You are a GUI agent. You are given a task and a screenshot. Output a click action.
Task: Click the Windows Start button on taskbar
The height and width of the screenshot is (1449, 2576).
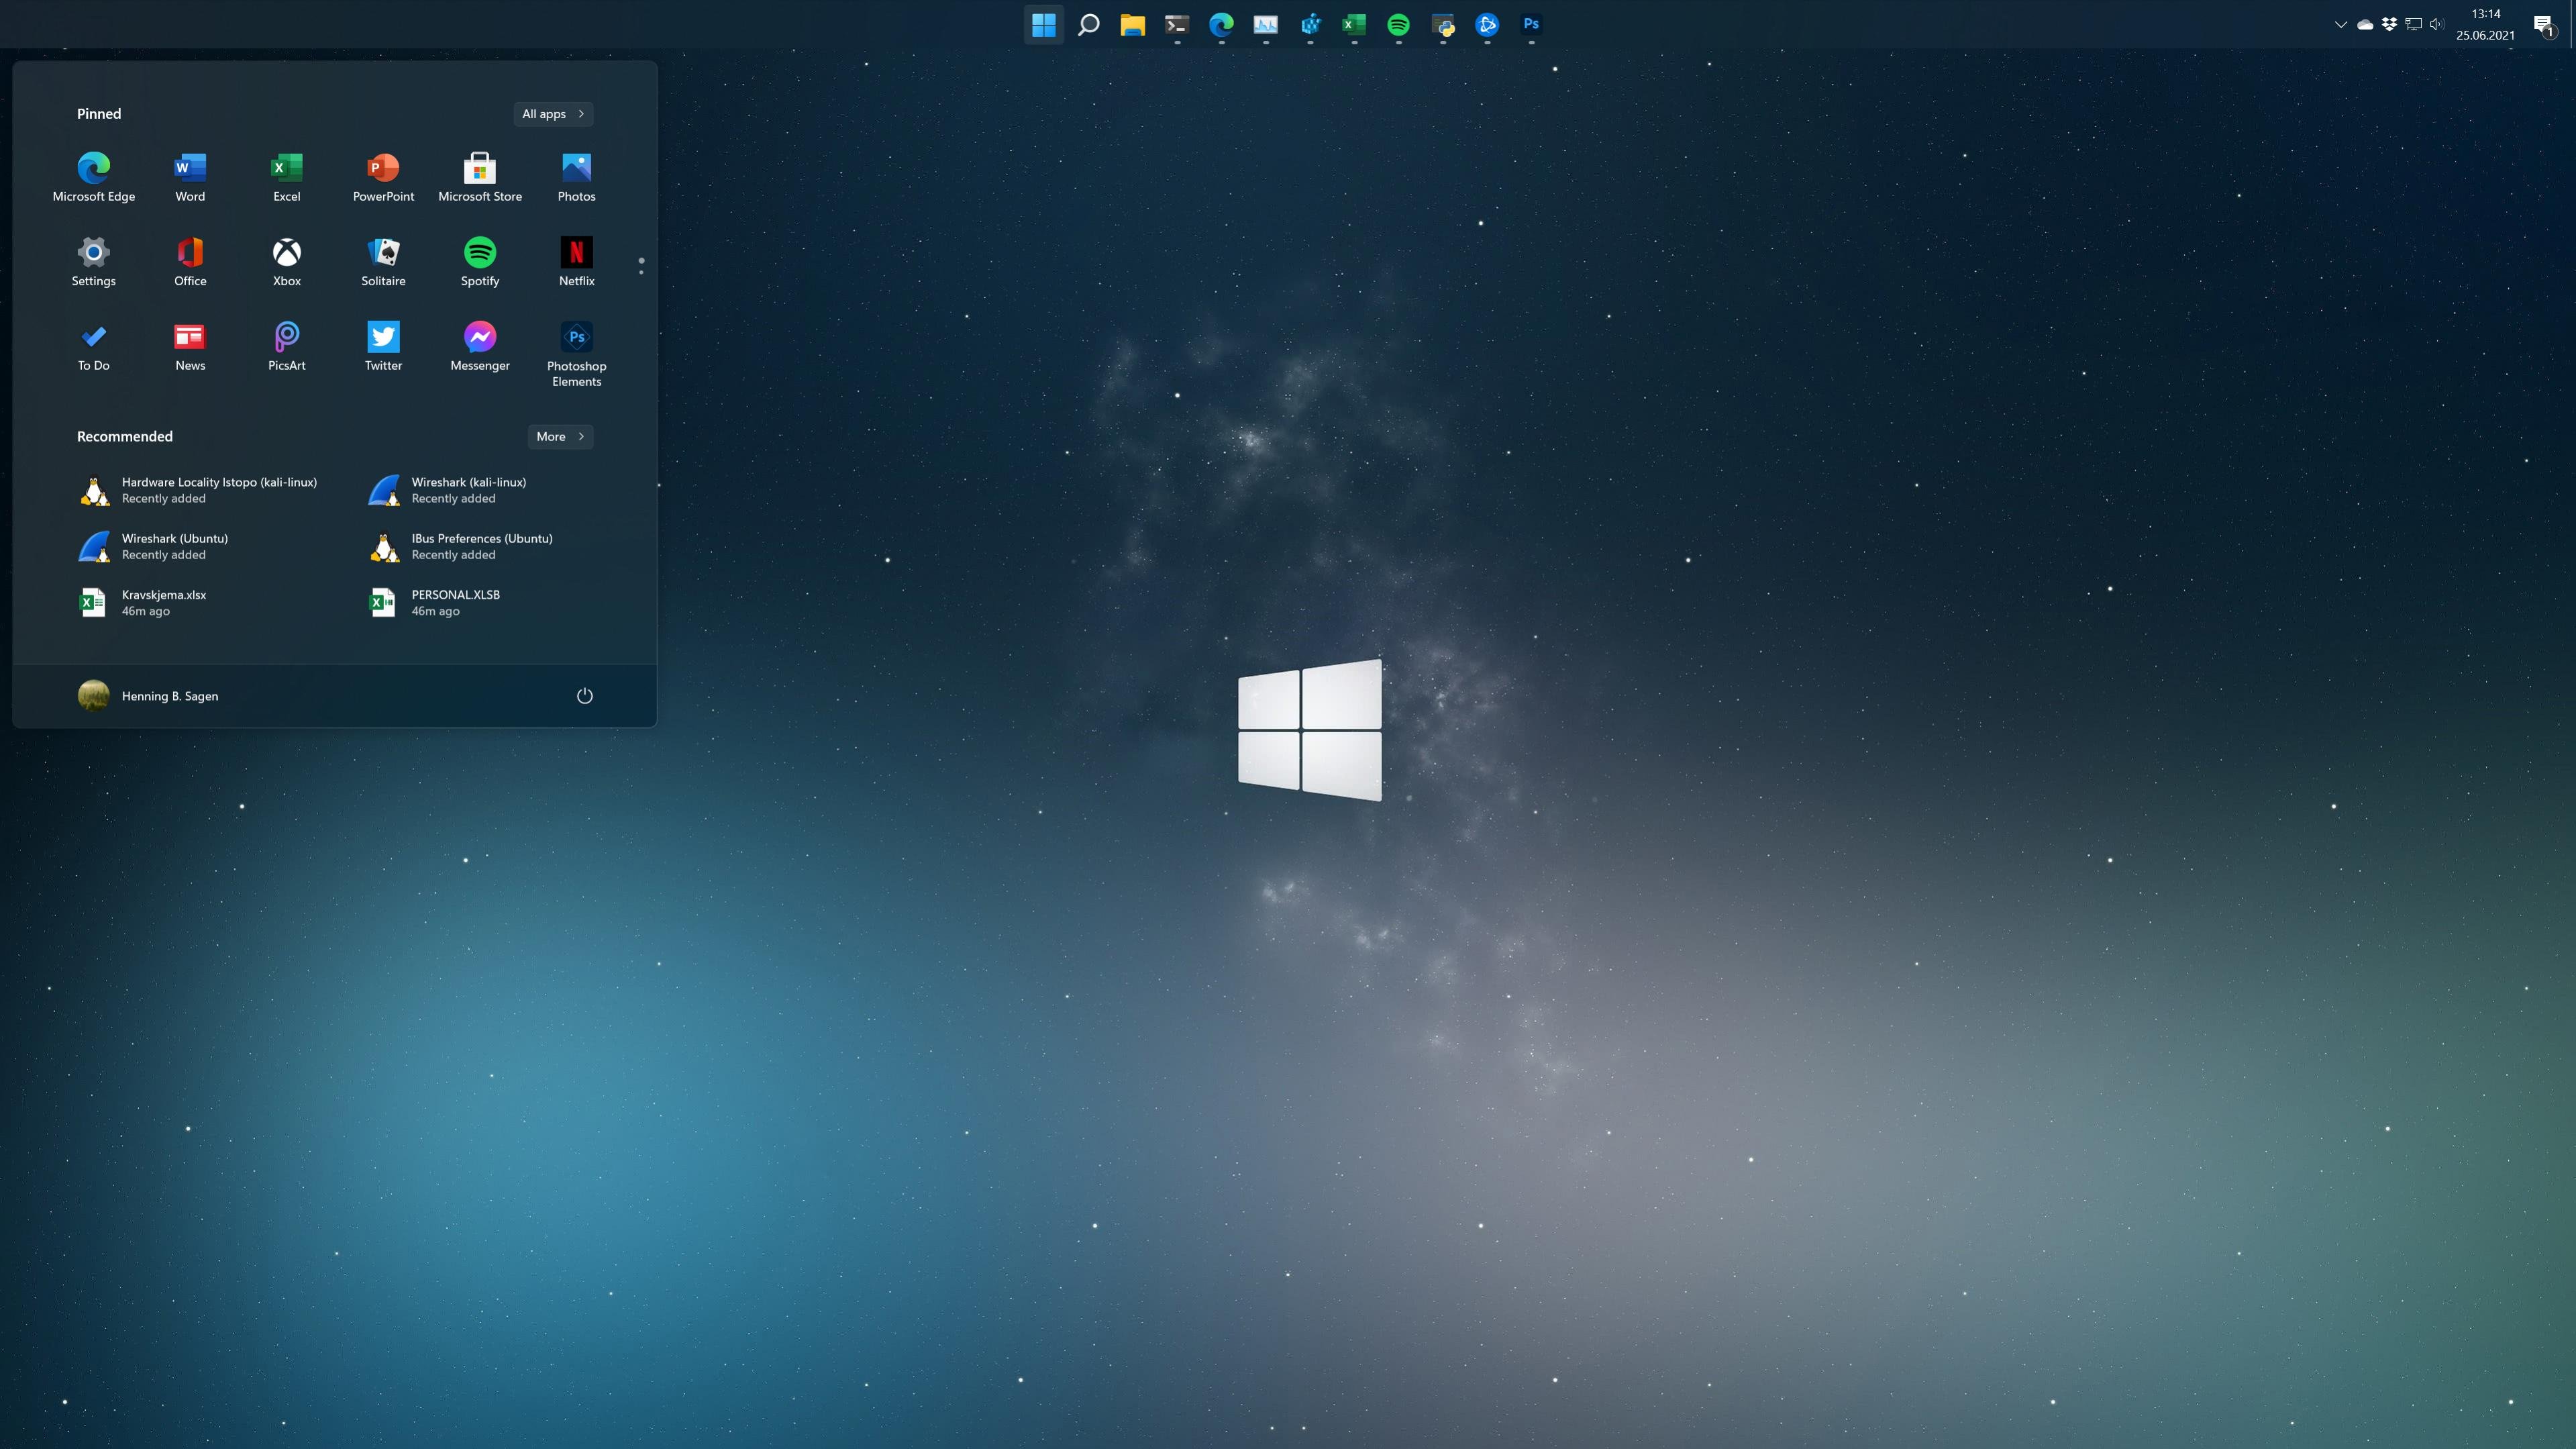click(x=1043, y=24)
